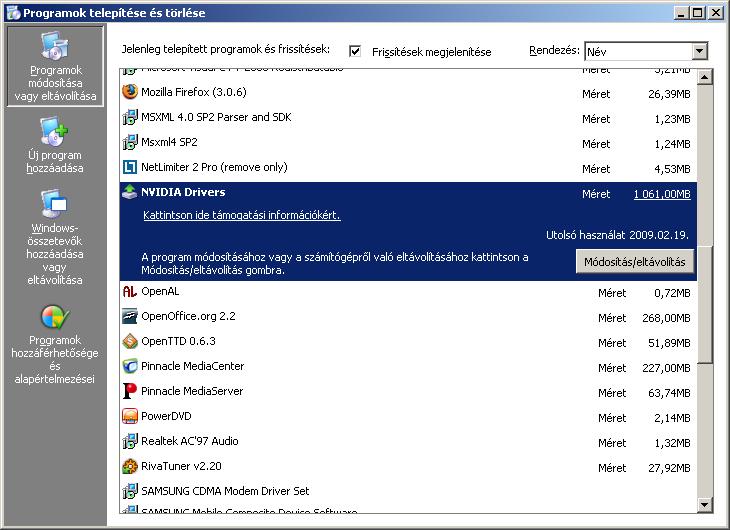Click the PowerDVD icon
730x530 pixels.
click(130, 416)
